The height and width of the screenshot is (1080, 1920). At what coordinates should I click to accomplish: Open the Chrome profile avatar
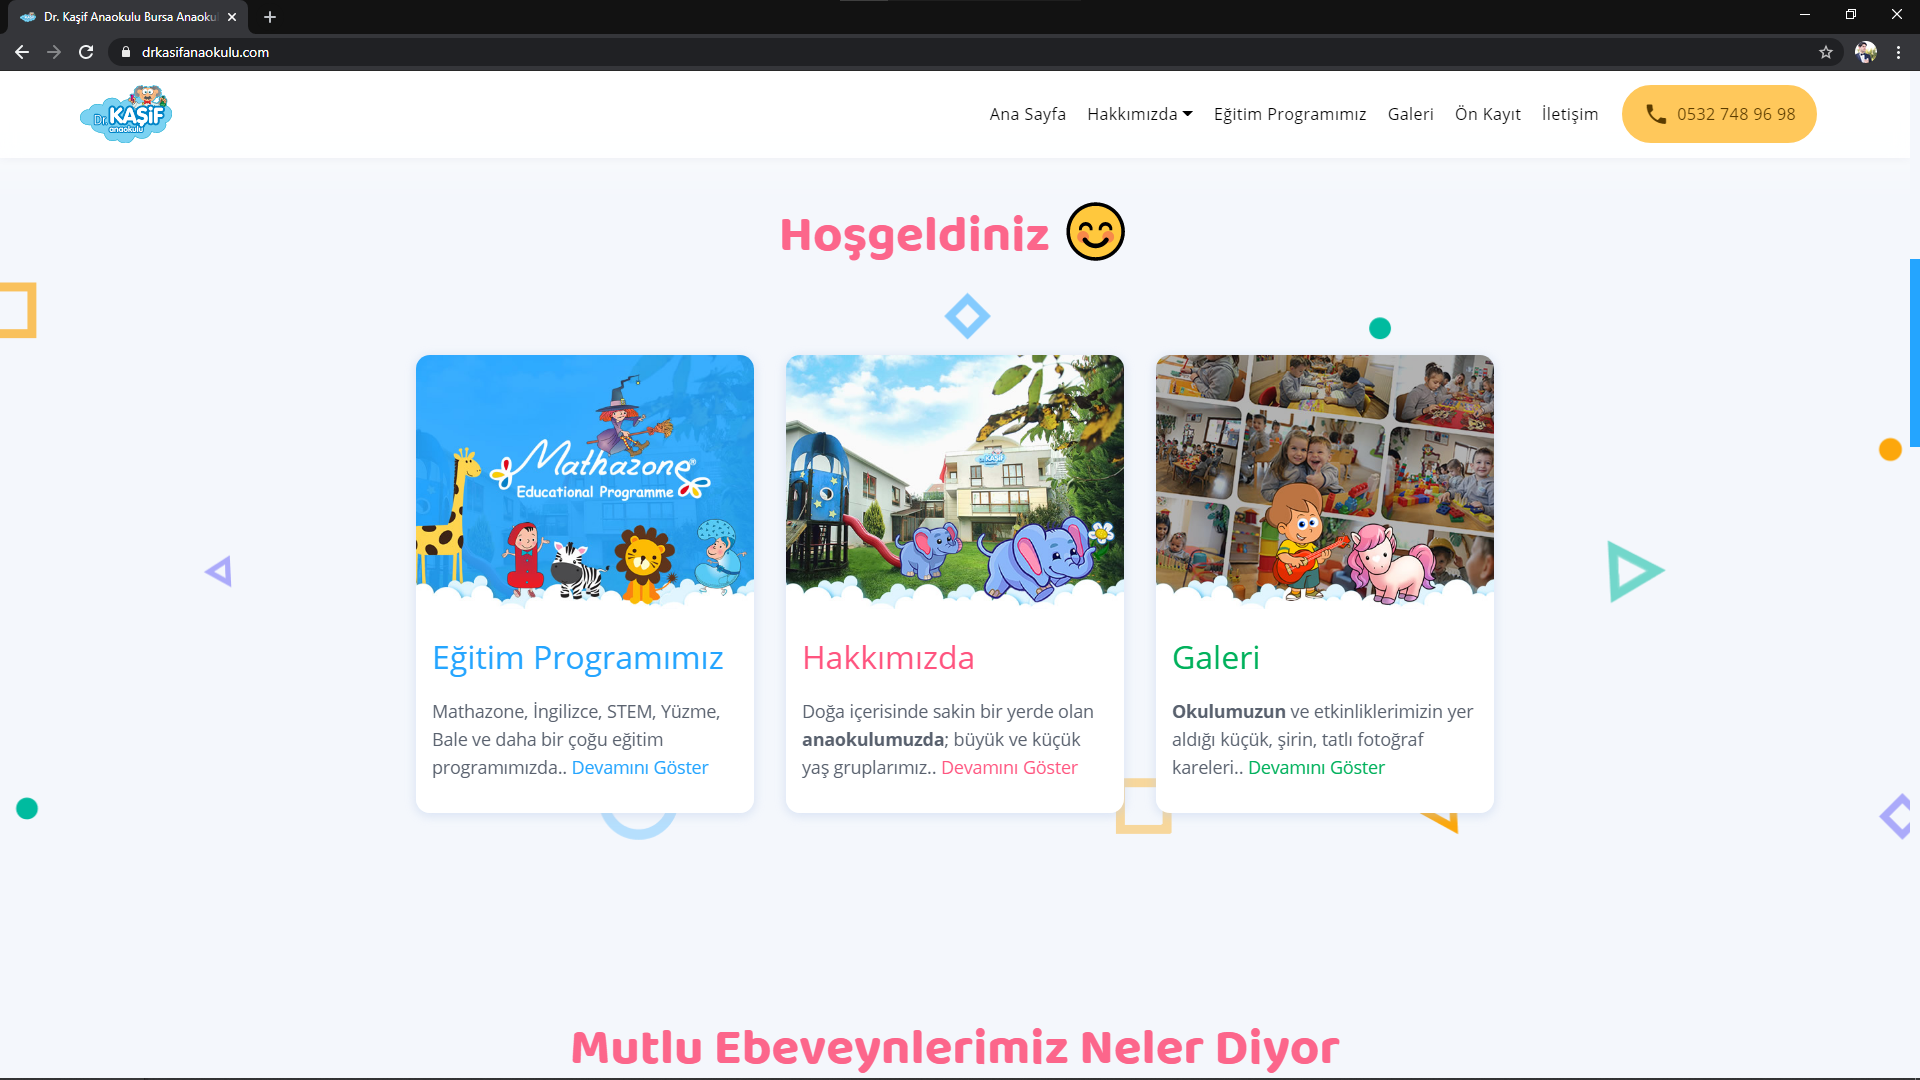(x=1865, y=52)
